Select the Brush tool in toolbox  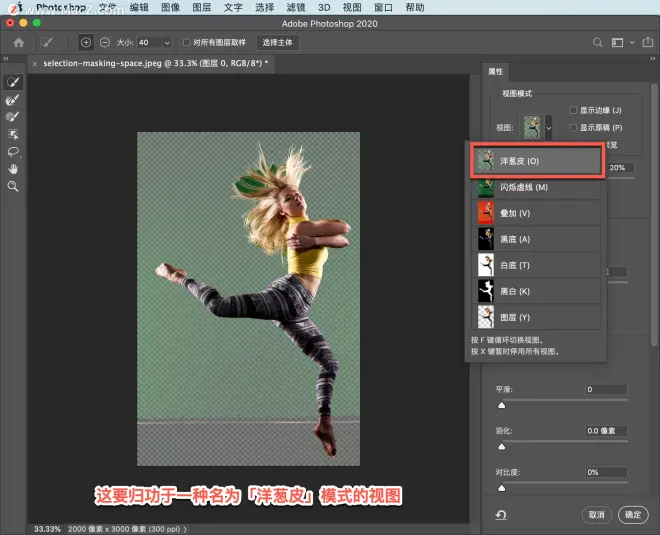[x=13, y=117]
